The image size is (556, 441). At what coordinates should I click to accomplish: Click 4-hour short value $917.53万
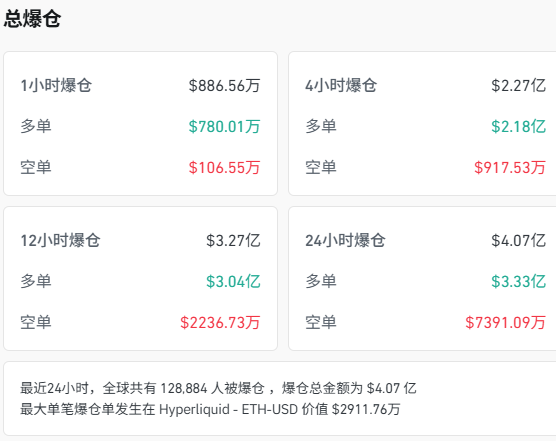tap(510, 167)
